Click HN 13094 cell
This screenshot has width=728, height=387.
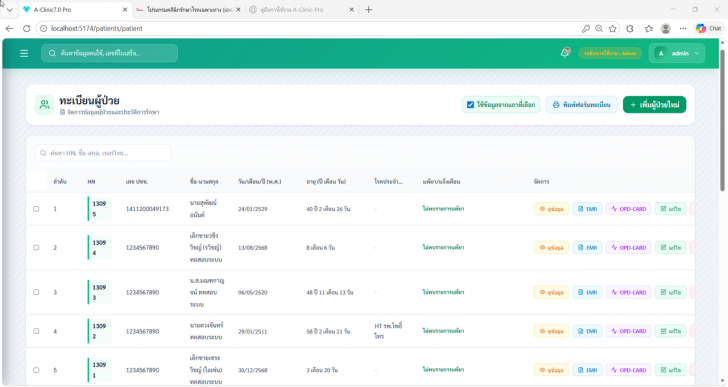click(100, 248)
